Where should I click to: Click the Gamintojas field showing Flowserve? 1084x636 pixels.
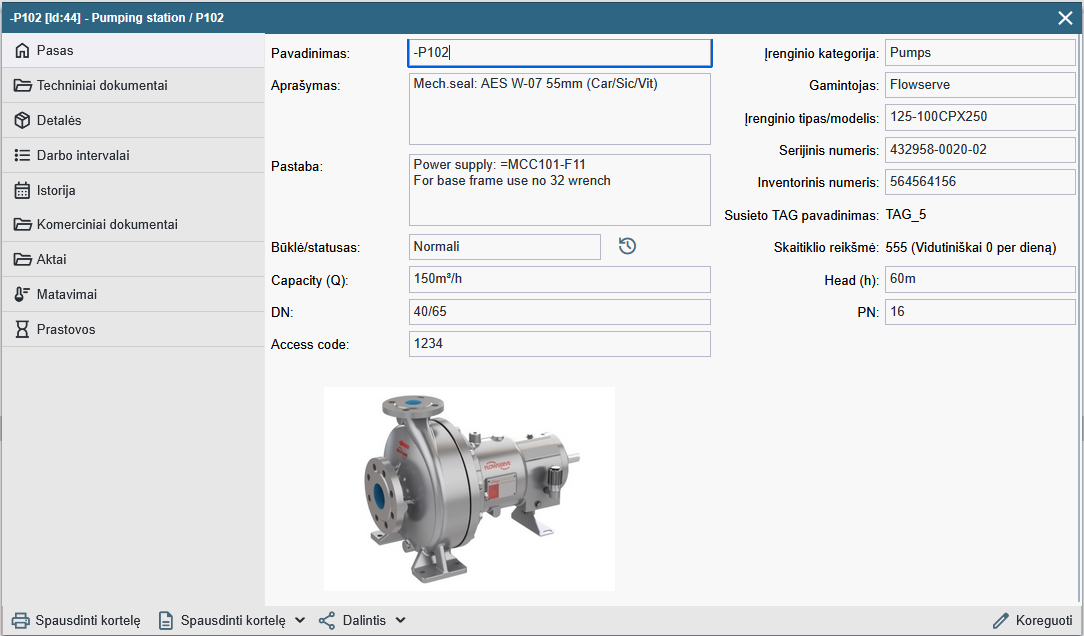tap(980, 85)
